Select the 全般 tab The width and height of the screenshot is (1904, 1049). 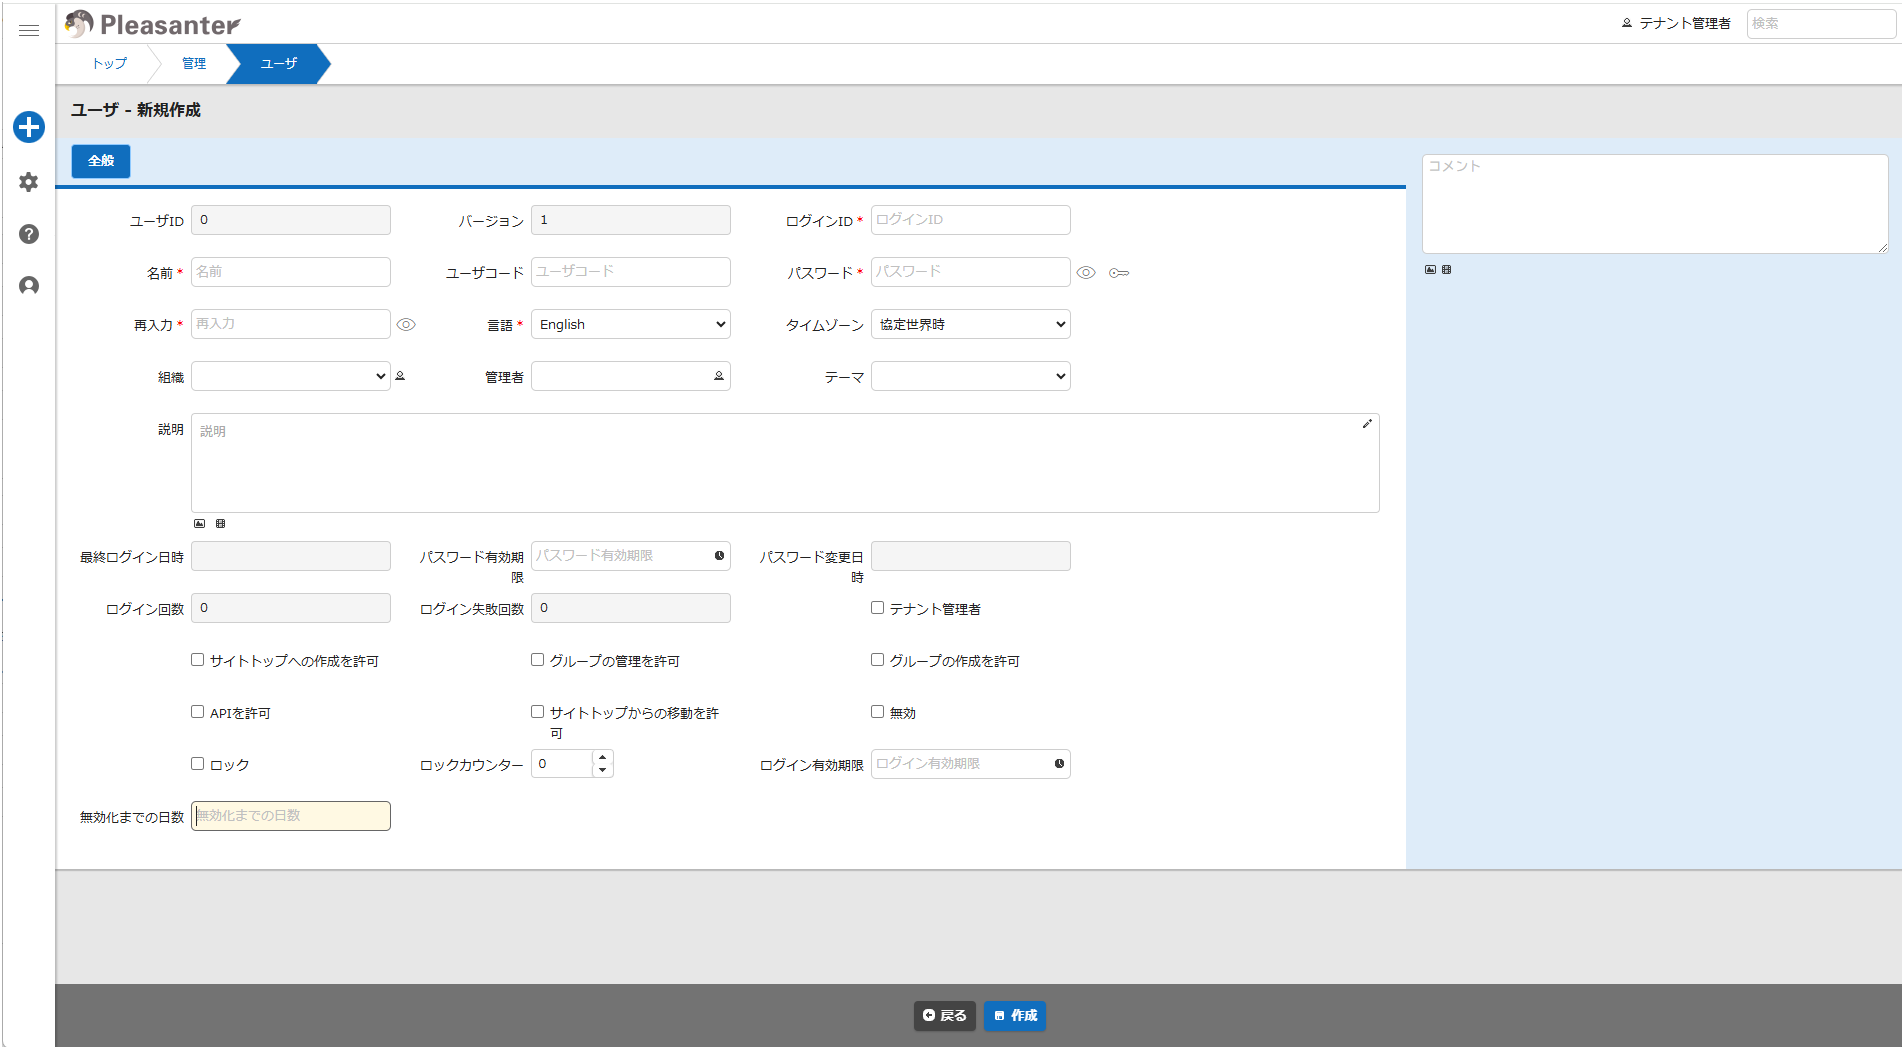(x=101, y=161)
